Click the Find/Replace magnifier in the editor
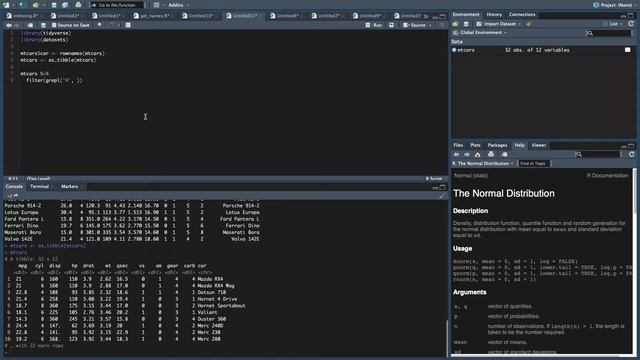 pyautogui.click(x=100, y=25)
